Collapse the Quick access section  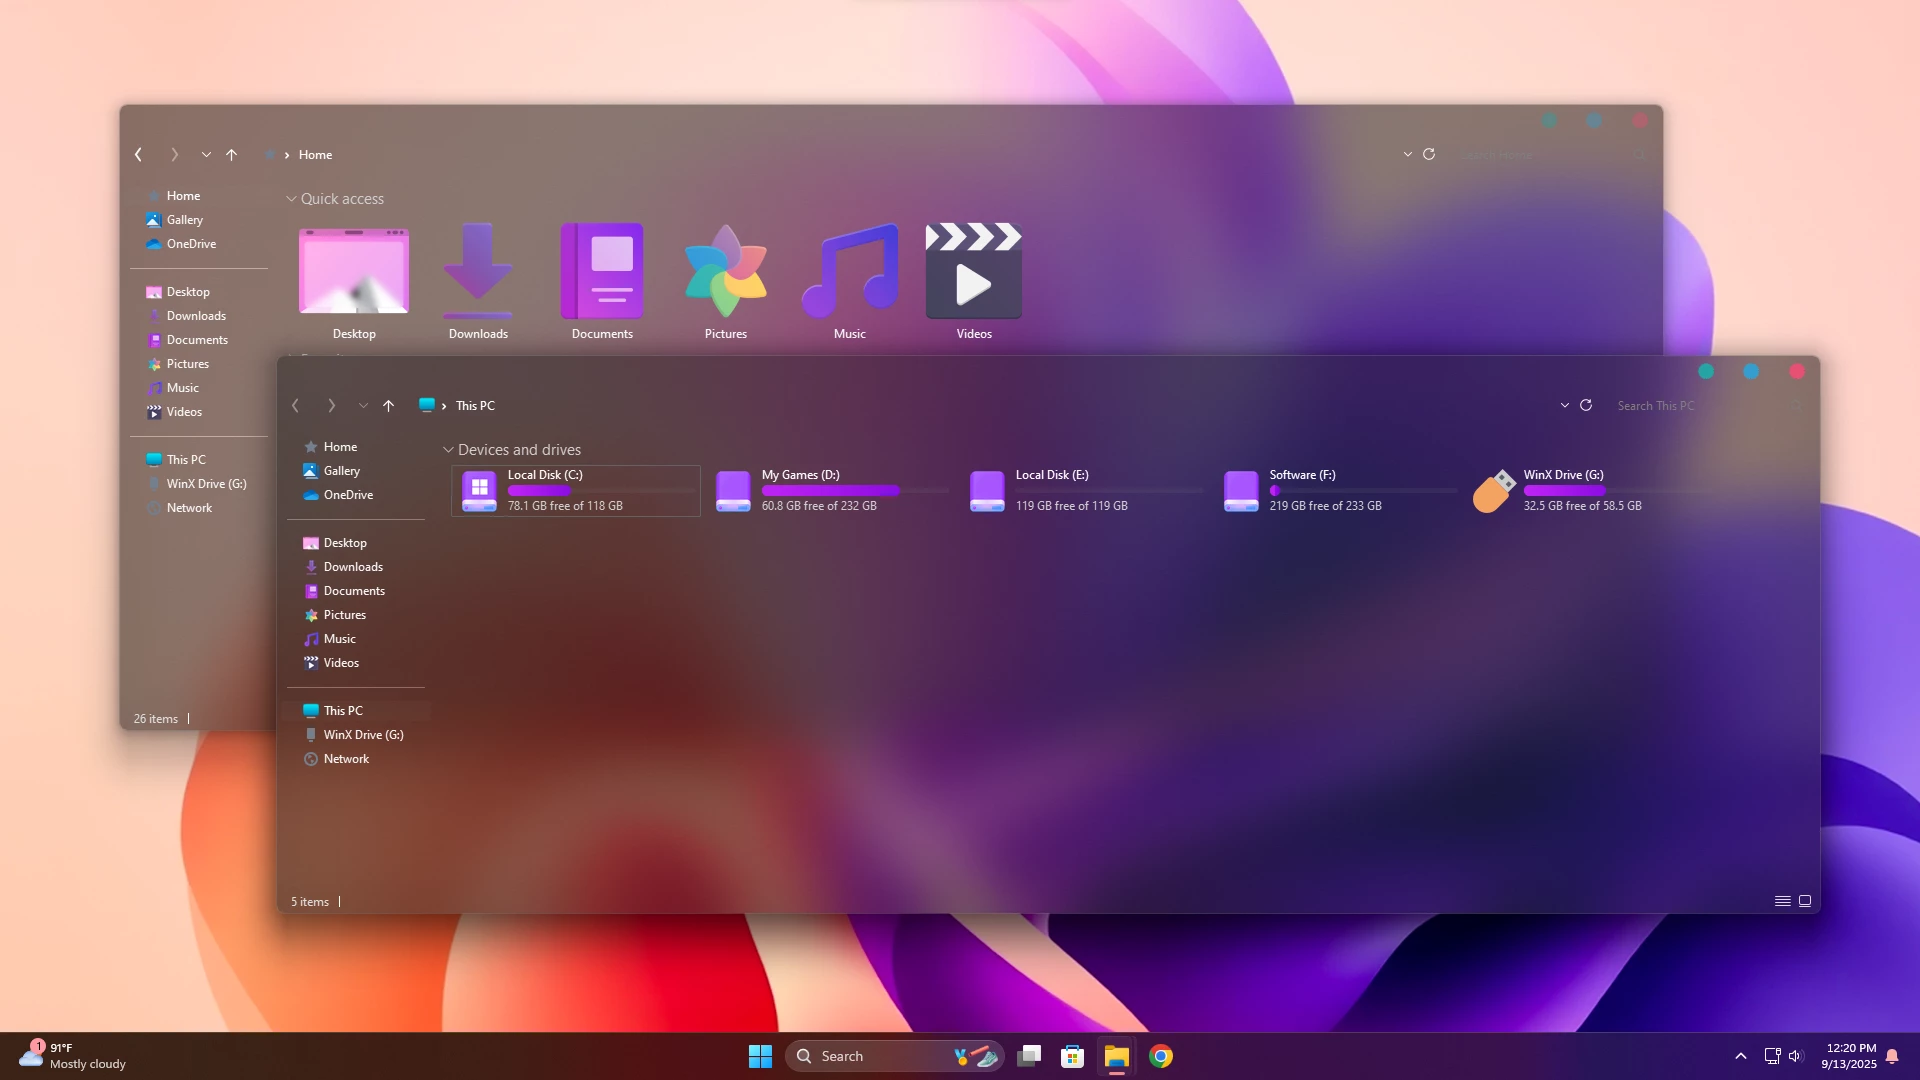[x=291, y=199]
